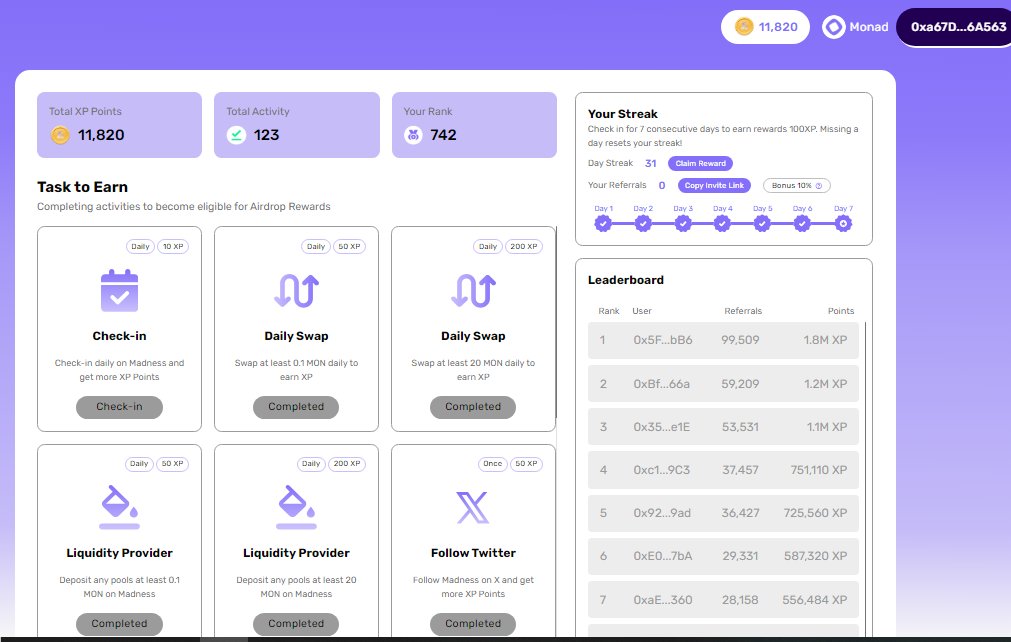Click the calendar icon on Check-in card

[x=119, y=291]
